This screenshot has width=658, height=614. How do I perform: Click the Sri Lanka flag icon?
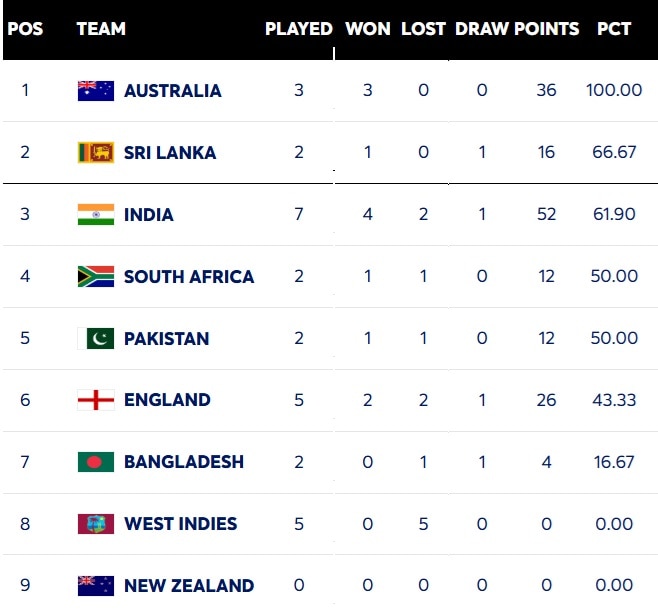pos(96,153)
